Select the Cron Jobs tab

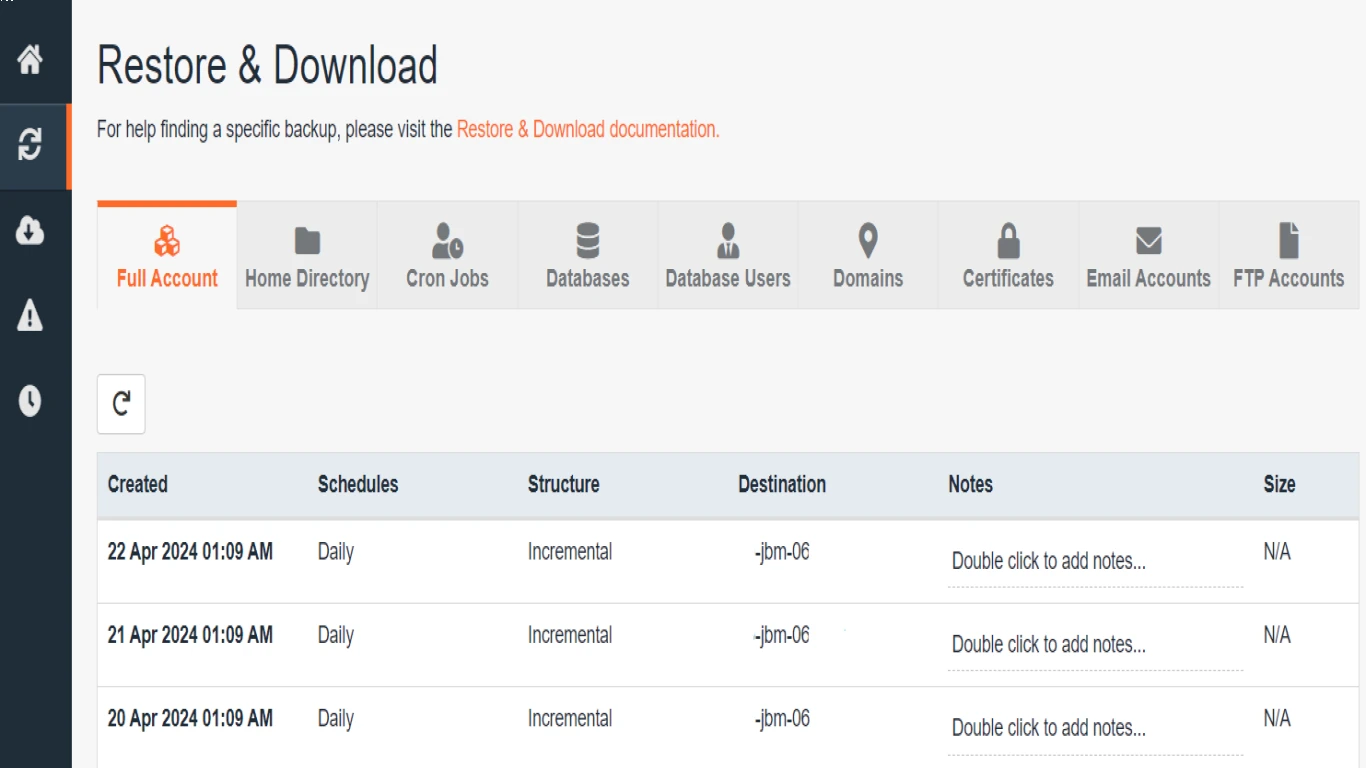coord(447,257)
